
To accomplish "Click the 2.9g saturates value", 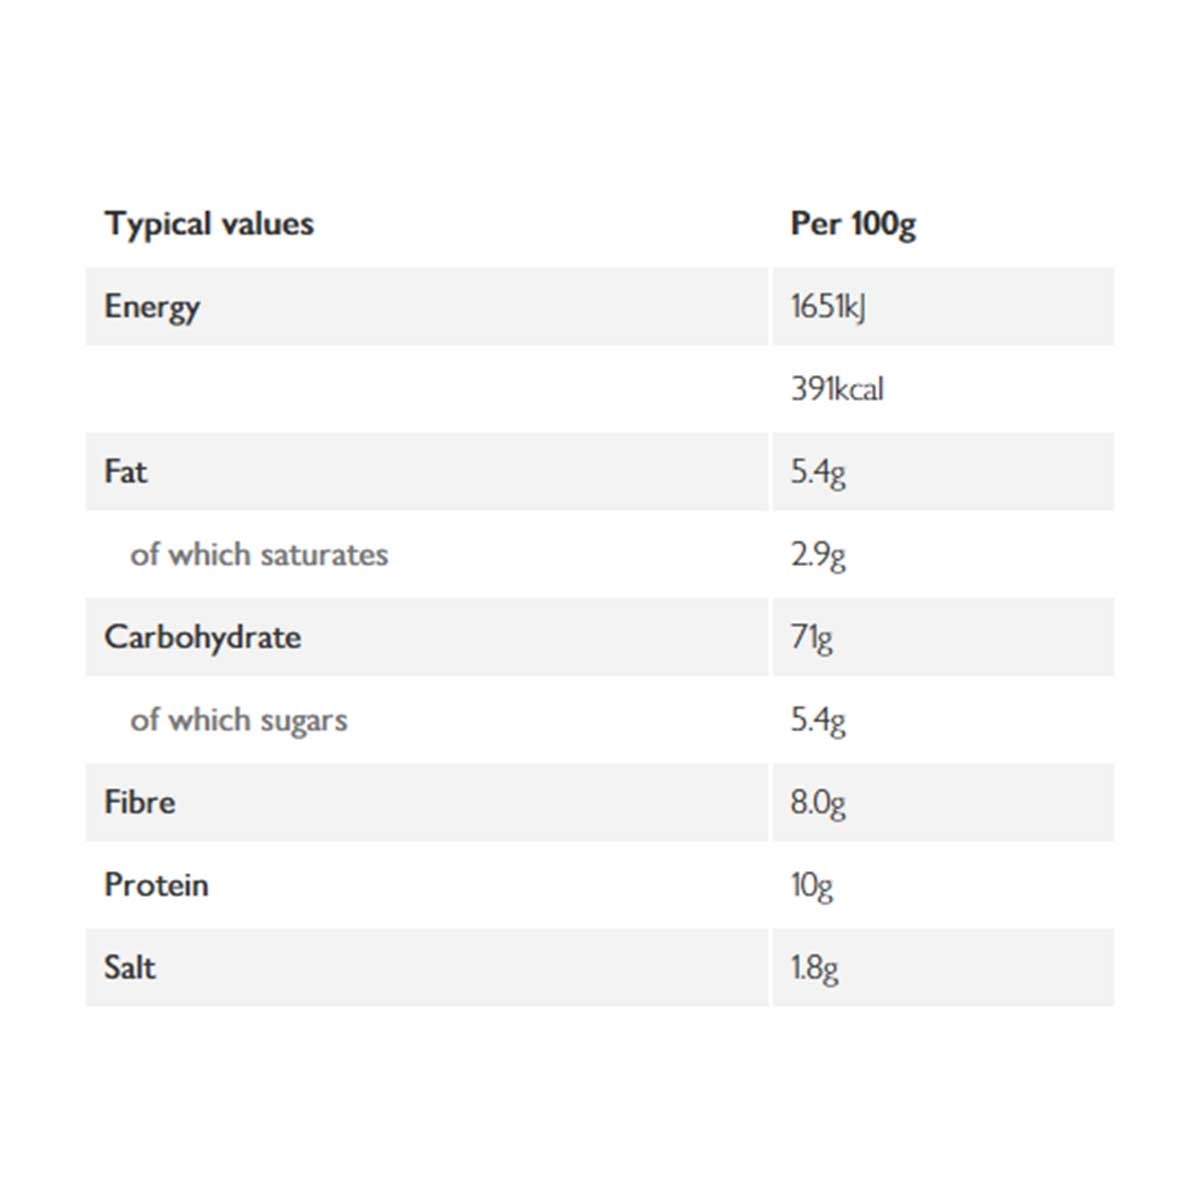I will tap(818, 555).
